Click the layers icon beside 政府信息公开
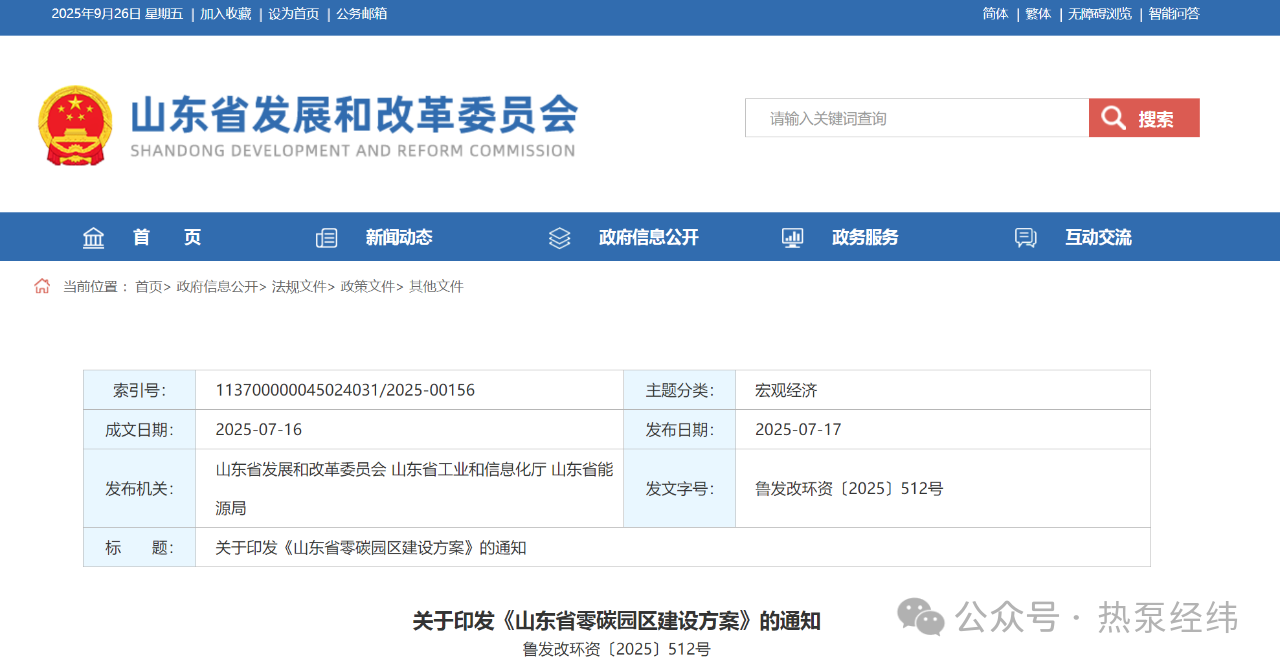 (x=559, y=238)
